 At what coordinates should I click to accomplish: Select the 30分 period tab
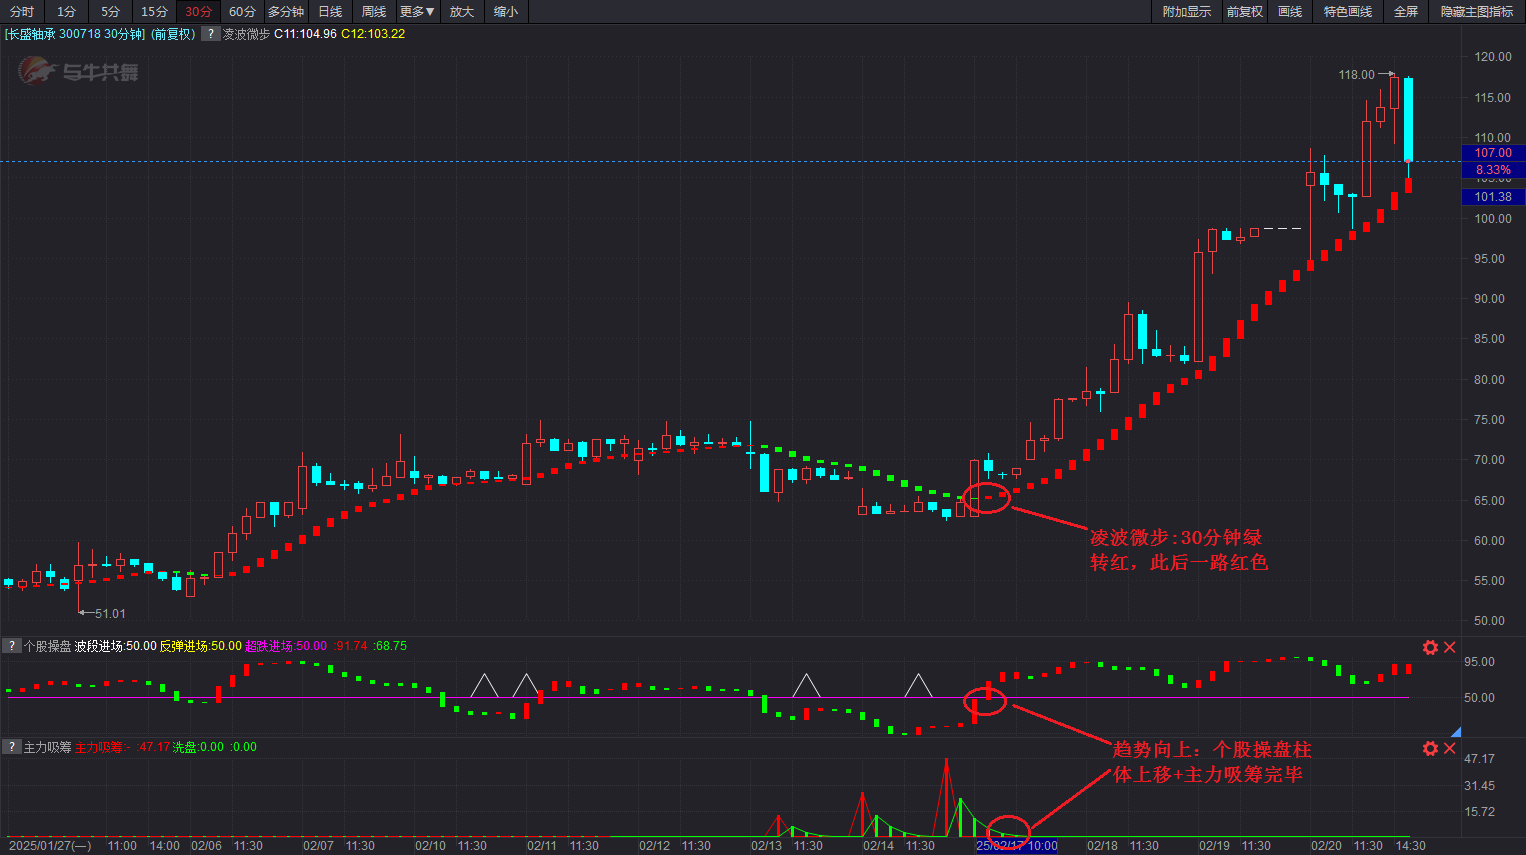point(198,12)
